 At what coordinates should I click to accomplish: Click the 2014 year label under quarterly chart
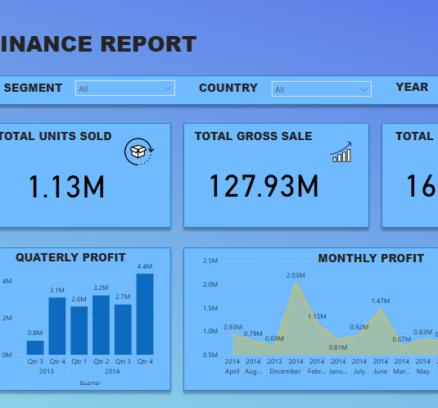(112, 371)
